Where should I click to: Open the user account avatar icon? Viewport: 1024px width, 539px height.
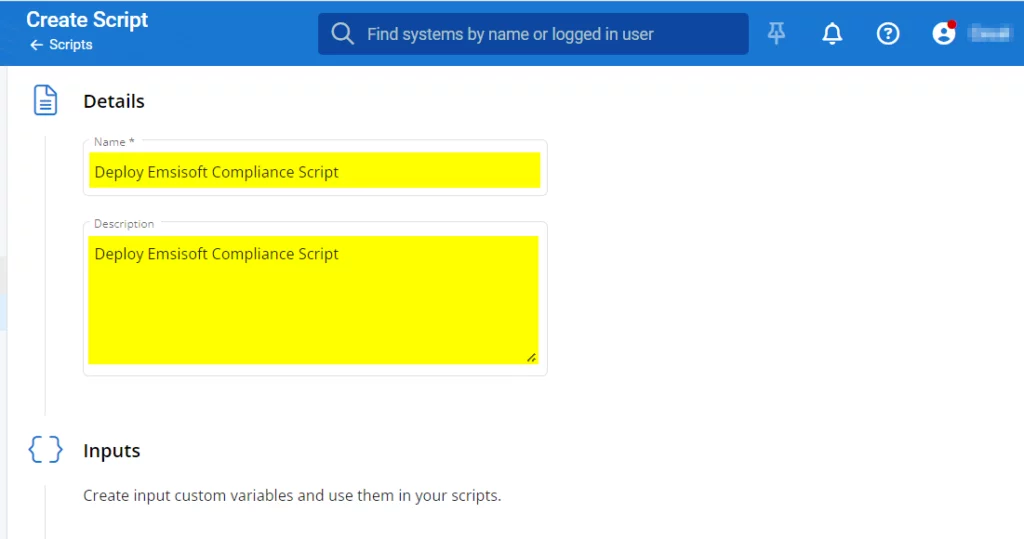click(943, 34)
